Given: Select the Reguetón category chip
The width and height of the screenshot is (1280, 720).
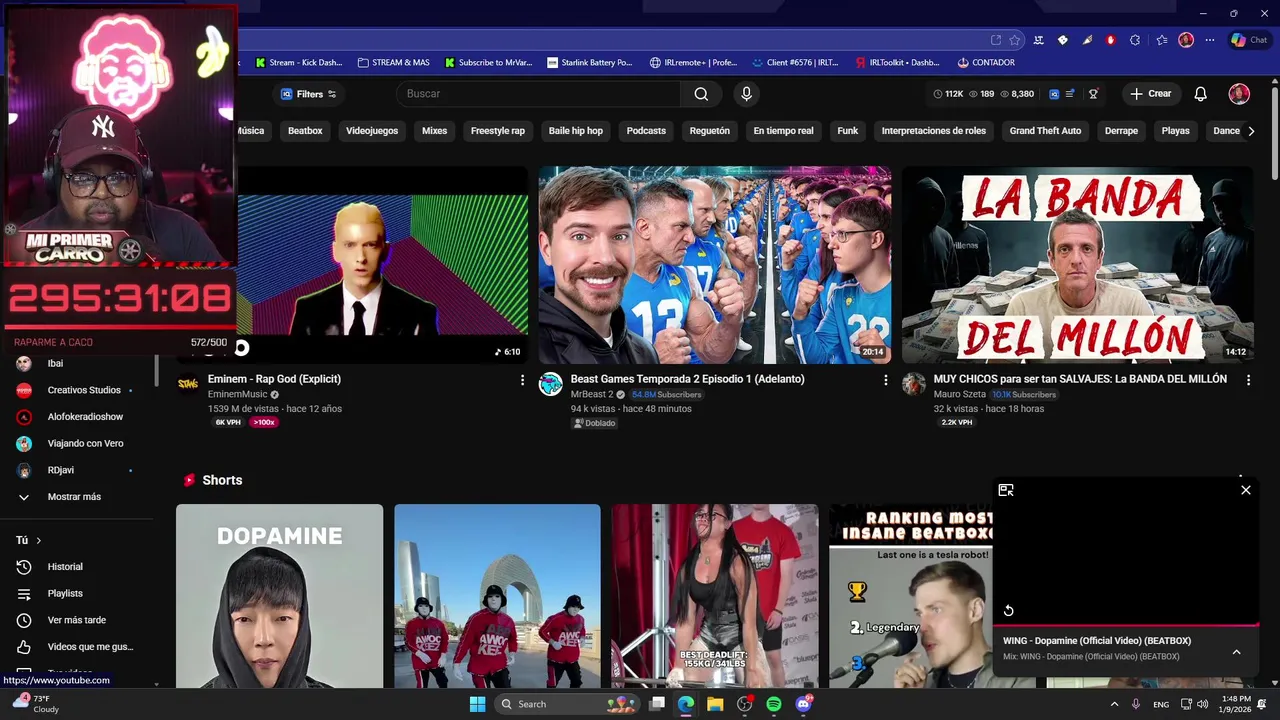Looking at the screenshot, I should (710, 131).
